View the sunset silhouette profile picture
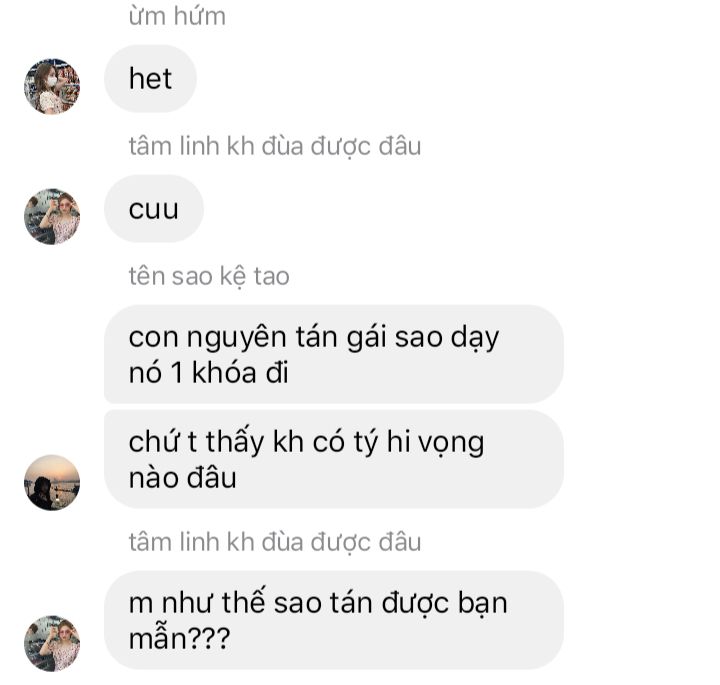The height and width of the screenshot is (685, 720). 52,483
